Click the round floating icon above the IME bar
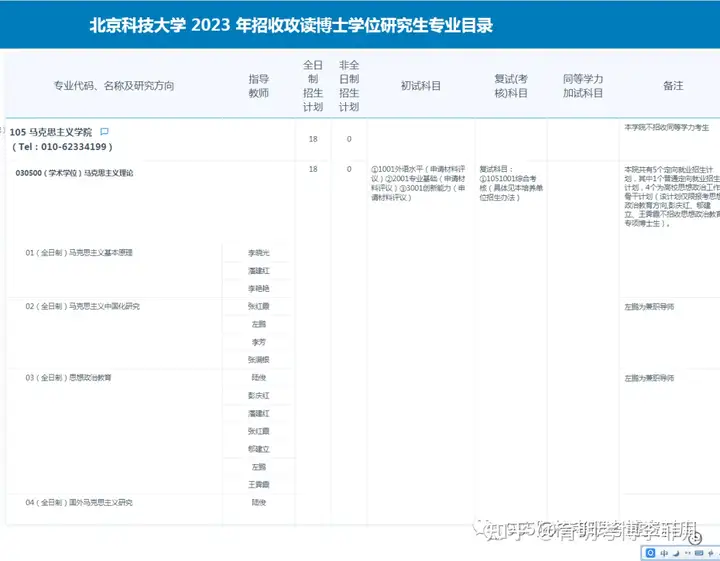The width and height of the screenshot is (720, 561). pyautogui.click(x=694, y=537)
